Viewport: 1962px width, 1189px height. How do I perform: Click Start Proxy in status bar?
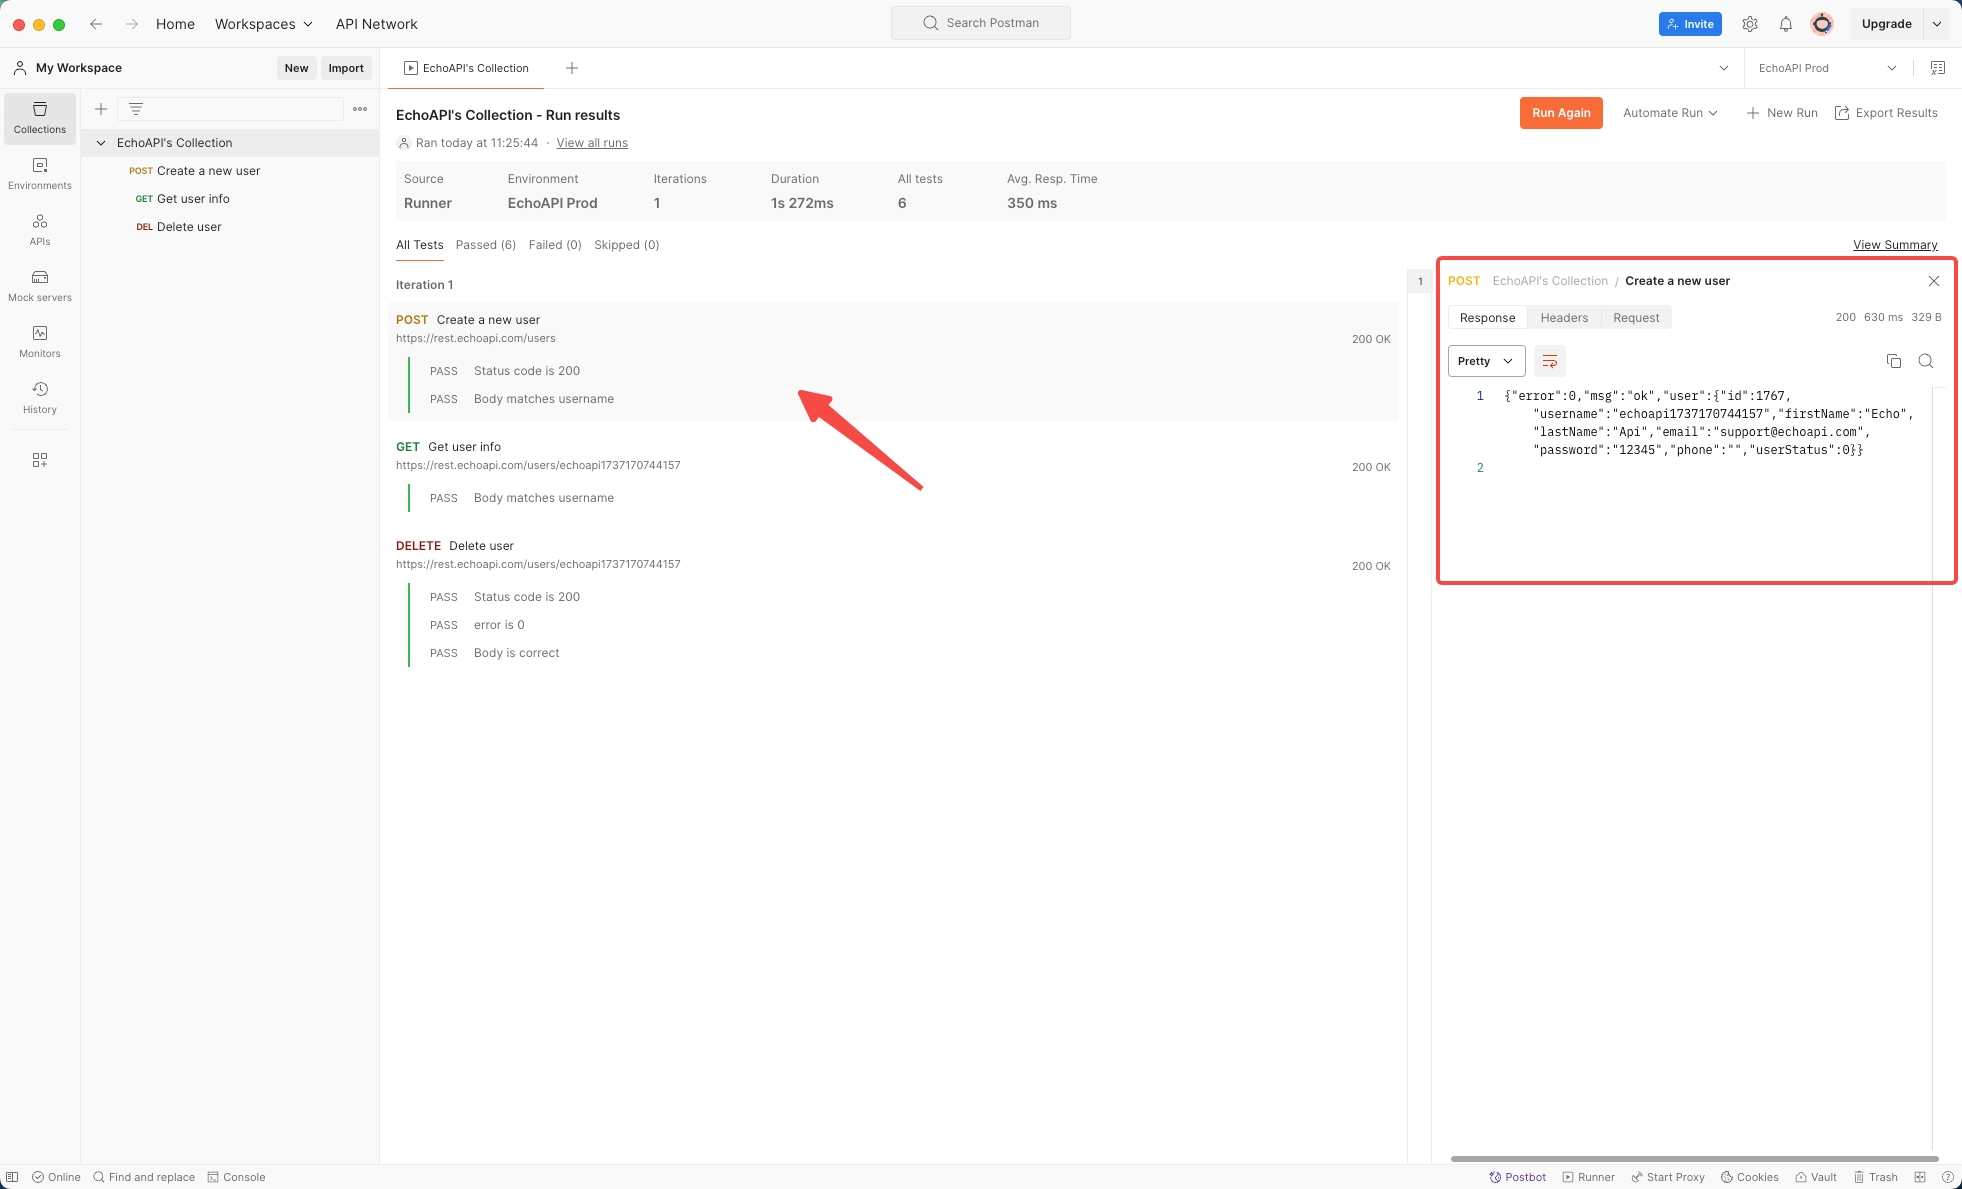(1668, 1177)
